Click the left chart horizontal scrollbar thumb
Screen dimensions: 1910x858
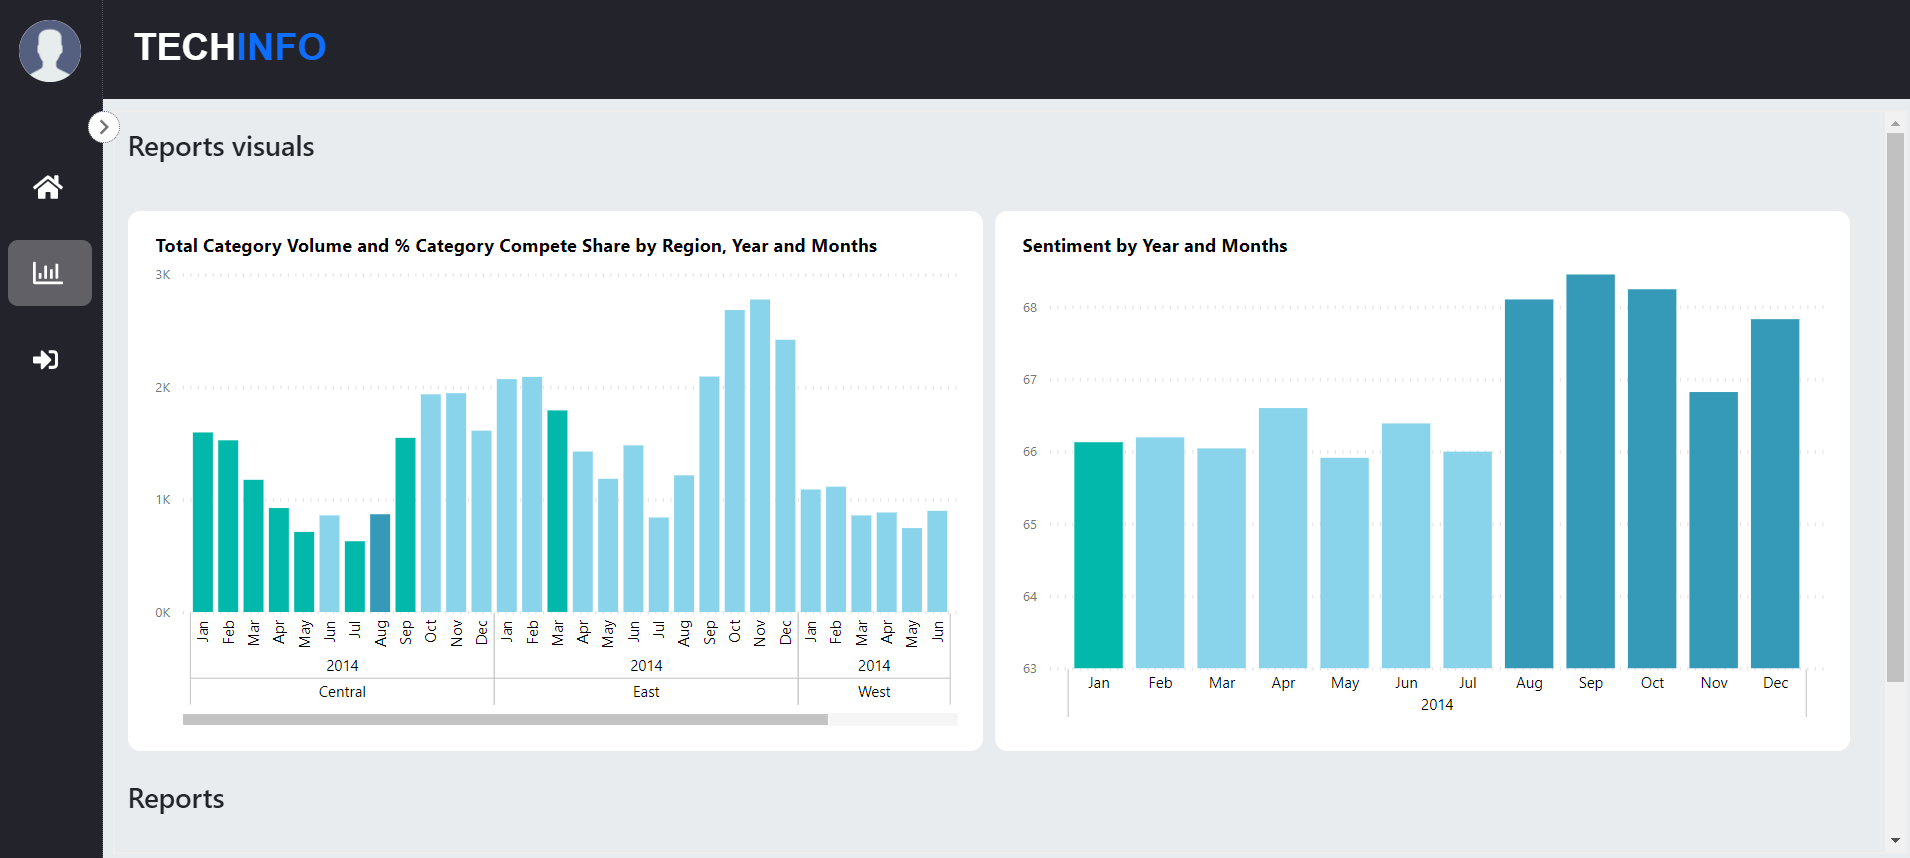click(505, 719)
